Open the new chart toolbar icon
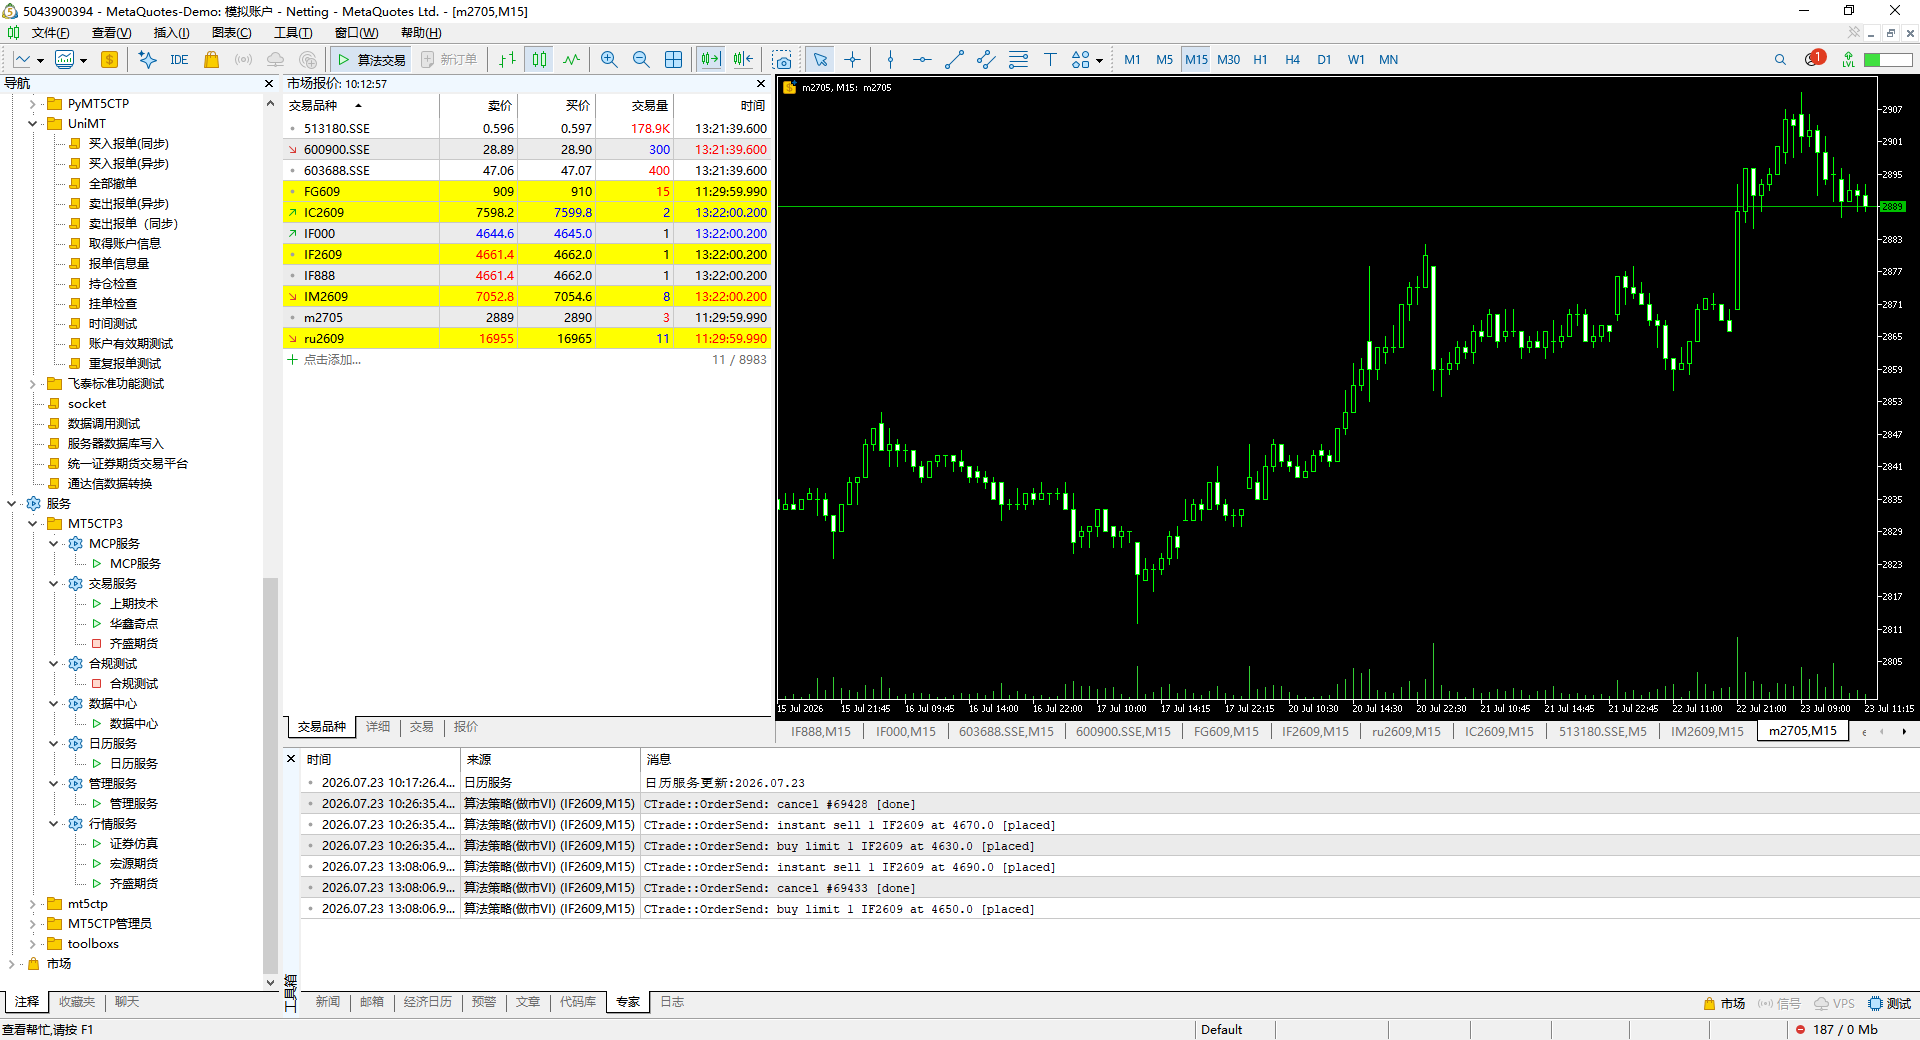 pos(27,60)
